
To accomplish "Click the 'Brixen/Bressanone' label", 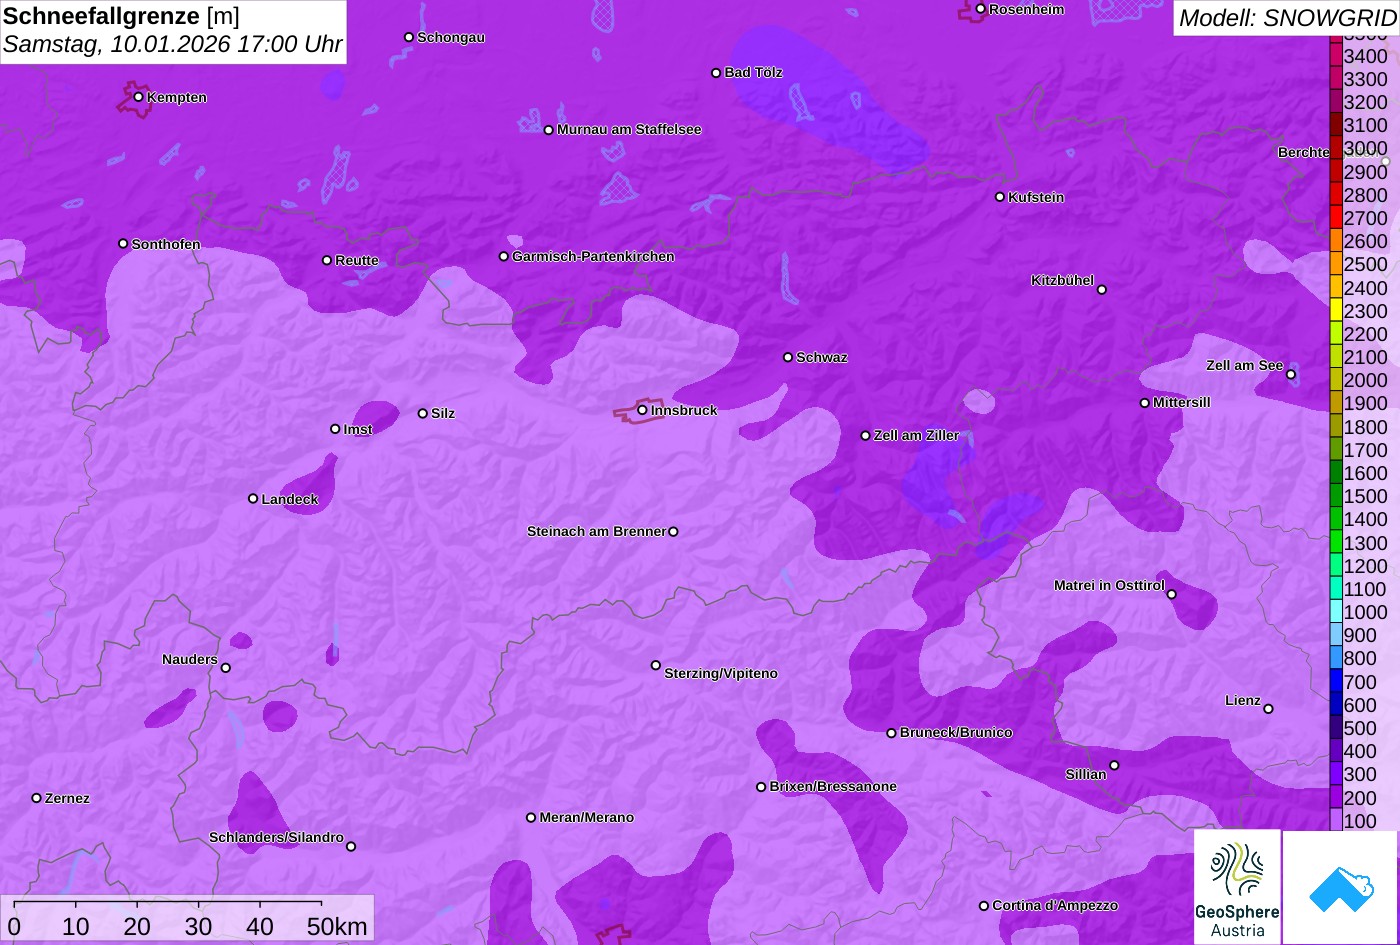I will tap(833, 787).
